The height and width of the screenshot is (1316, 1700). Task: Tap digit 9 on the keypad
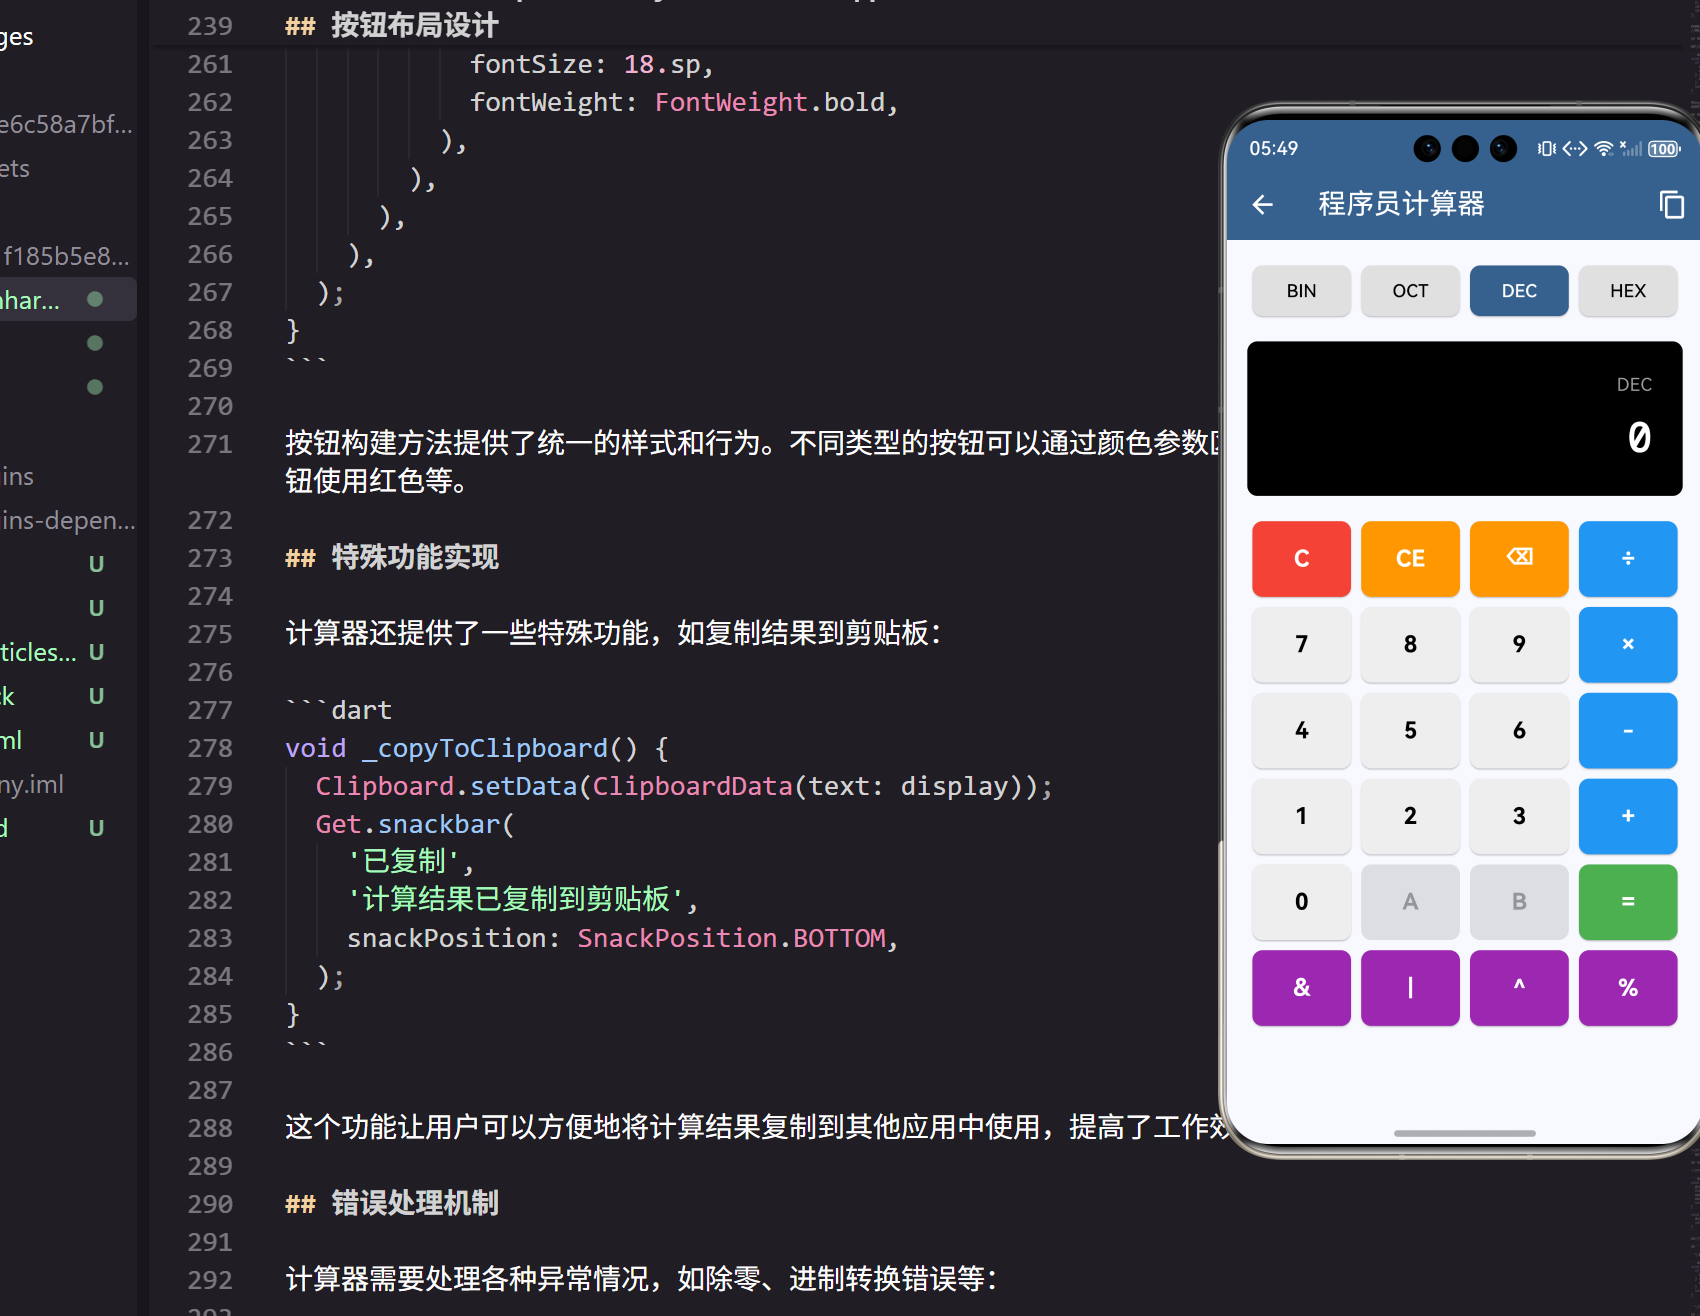pyautogui.click(x=1519, y=644)
